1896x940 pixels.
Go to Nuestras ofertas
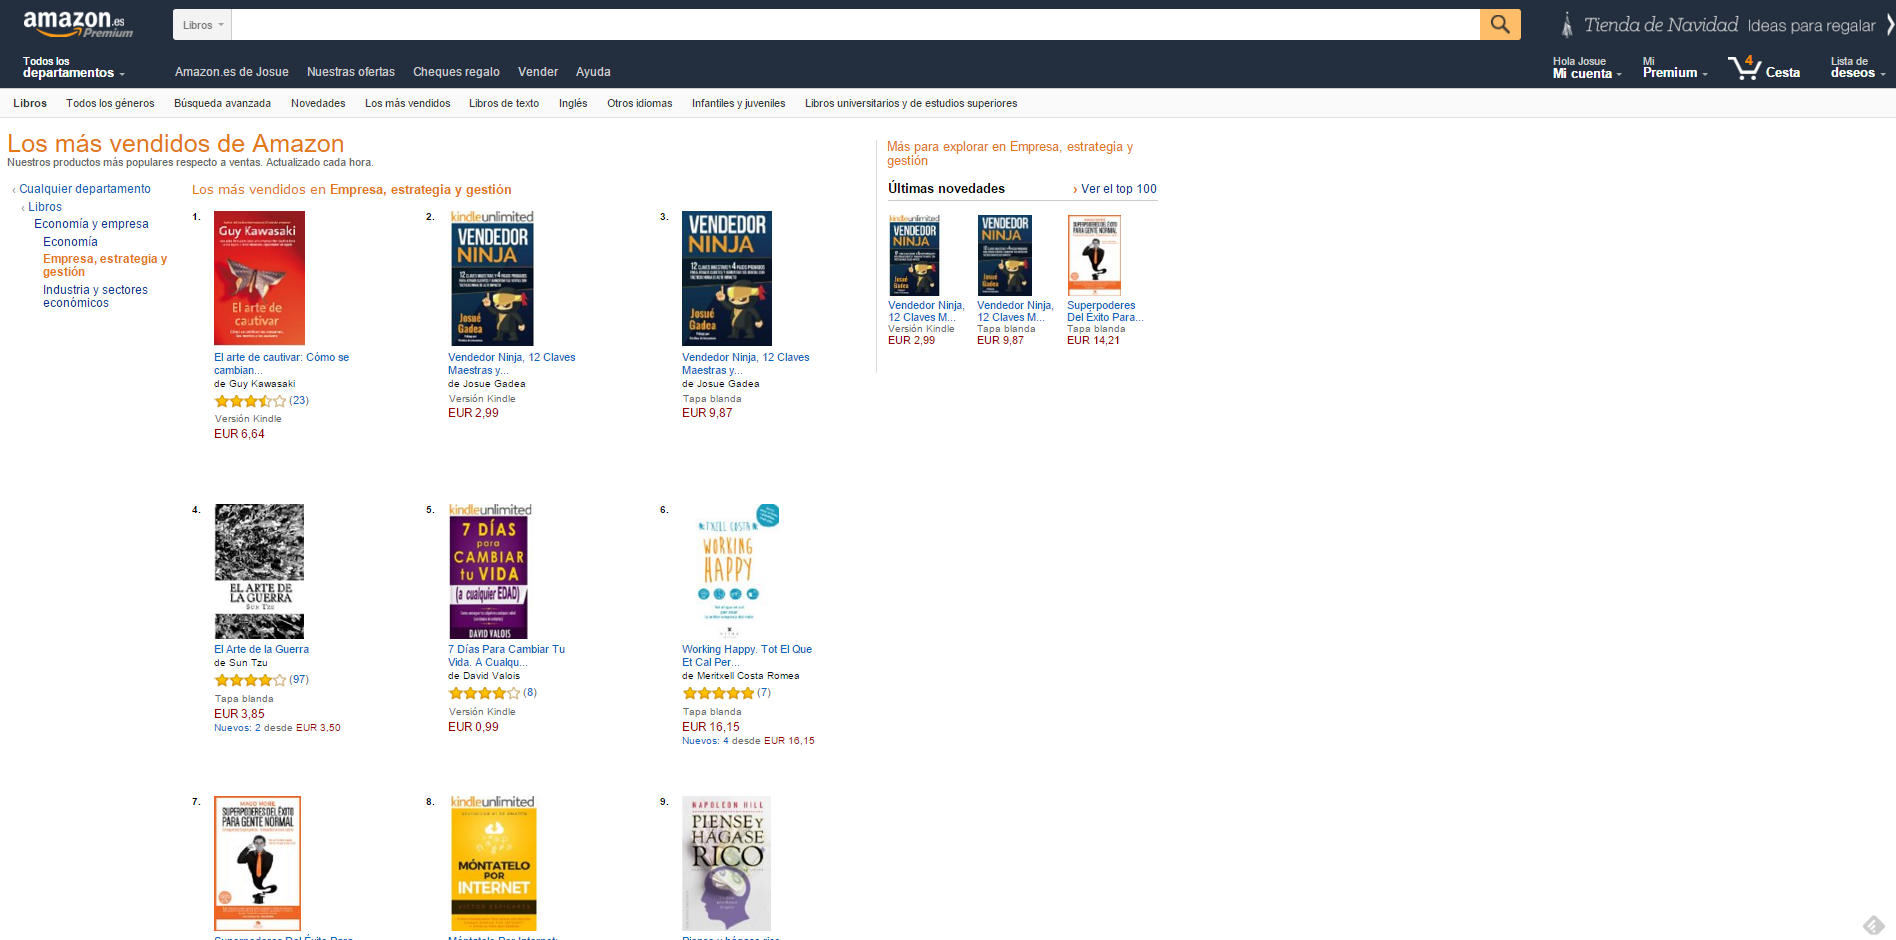tap(350, 72)
